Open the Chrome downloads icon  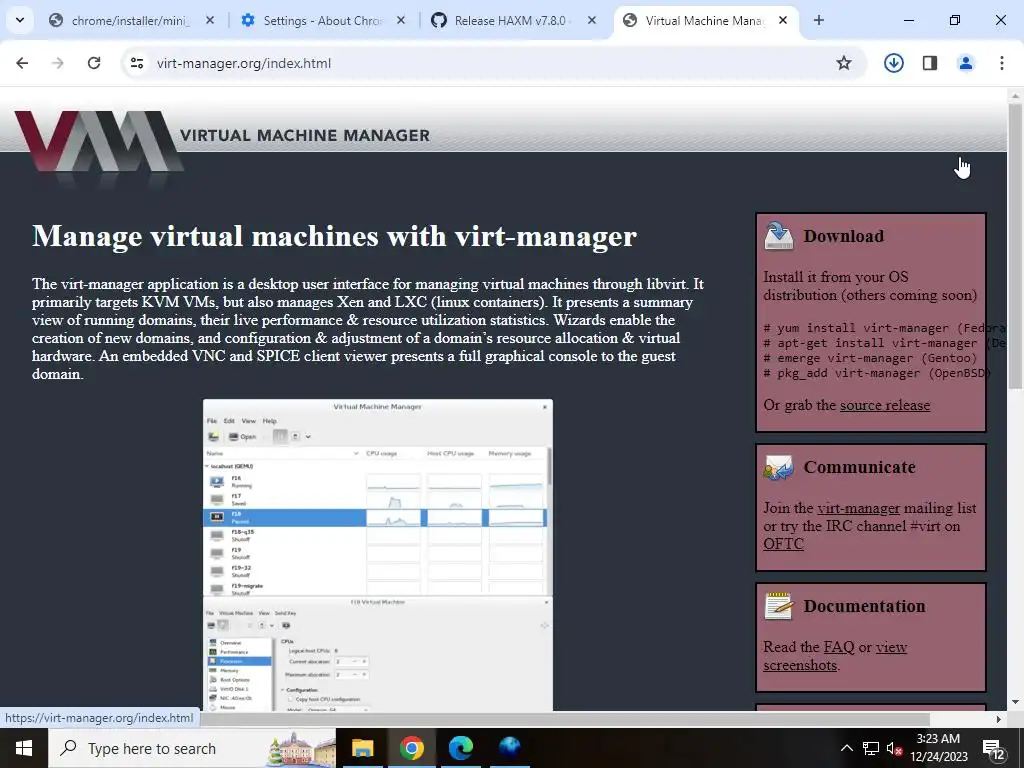pos(893,63)
